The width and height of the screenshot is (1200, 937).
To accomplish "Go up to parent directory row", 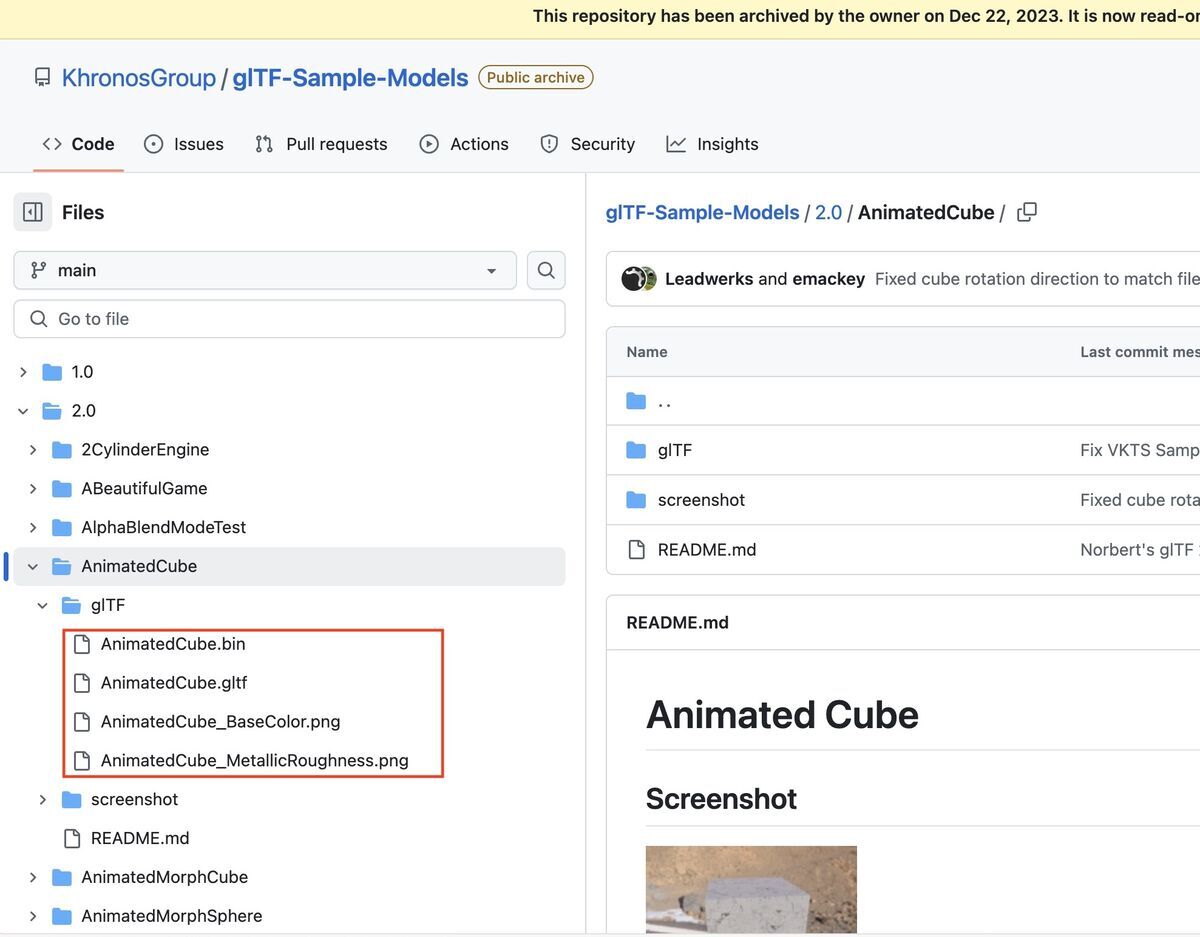I will [x=665, y=401].
